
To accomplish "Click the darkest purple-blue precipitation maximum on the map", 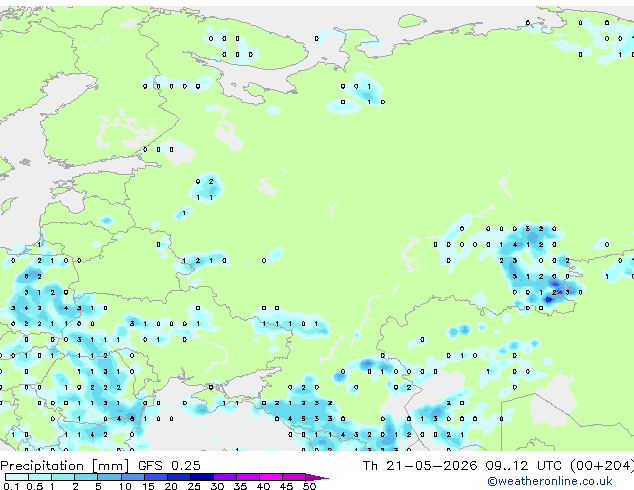I will 548,300.
